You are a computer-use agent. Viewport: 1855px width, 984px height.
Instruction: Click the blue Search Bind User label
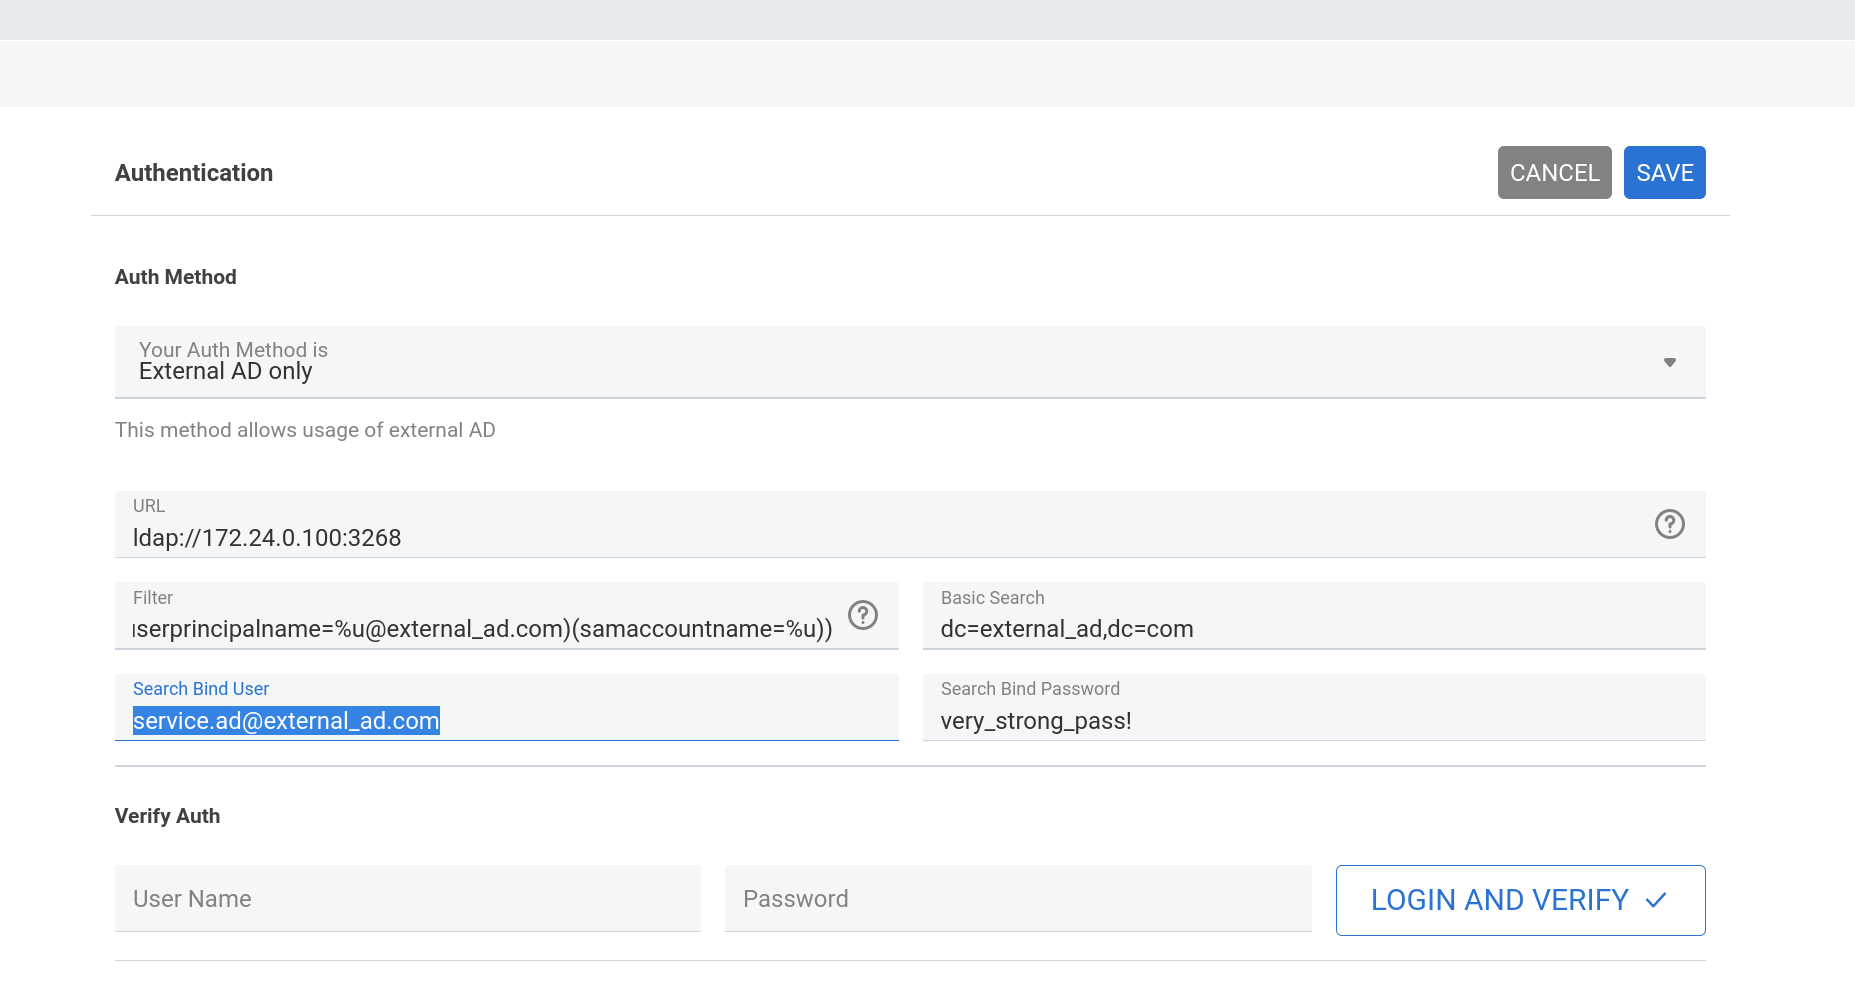[201, 689]
